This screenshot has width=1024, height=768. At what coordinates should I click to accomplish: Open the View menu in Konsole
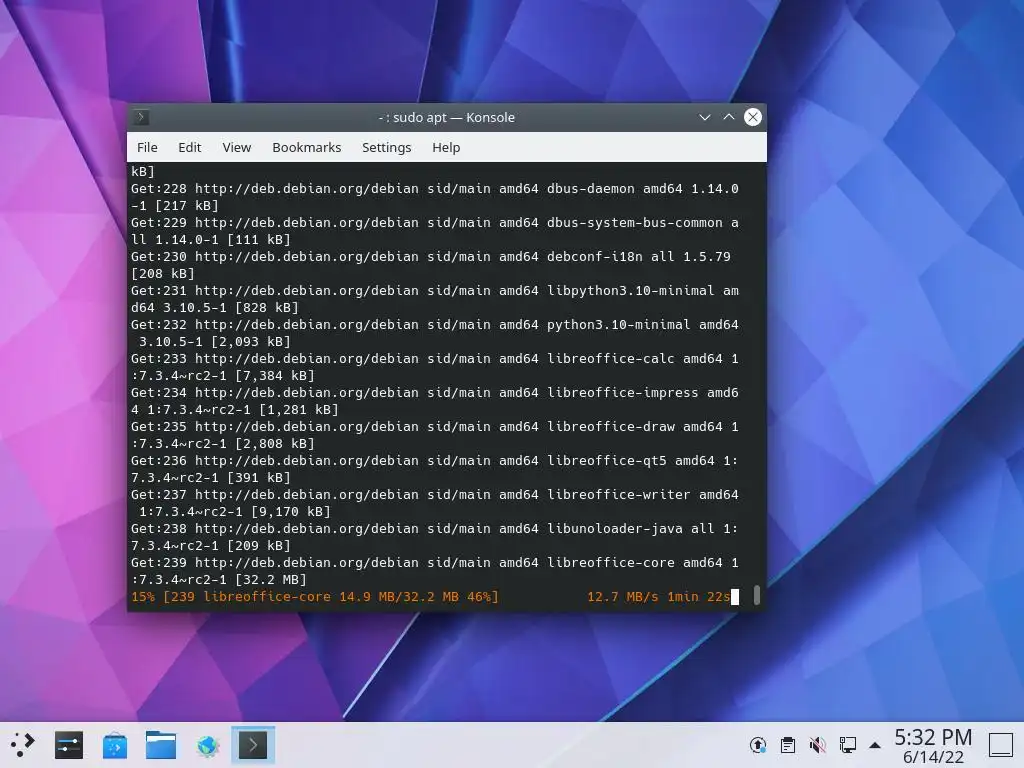236,148
